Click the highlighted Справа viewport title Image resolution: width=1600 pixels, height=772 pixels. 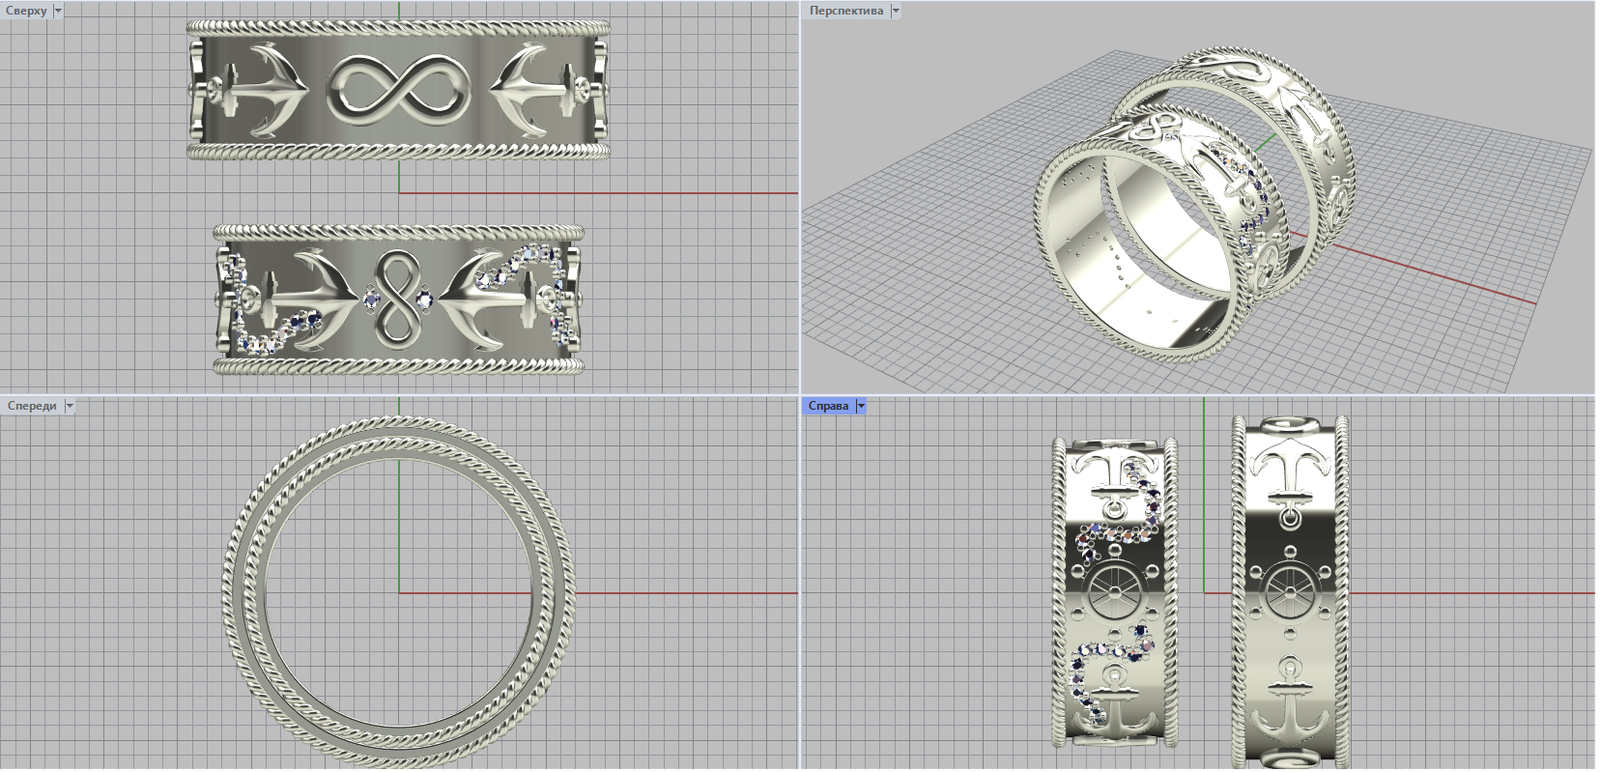828,406
